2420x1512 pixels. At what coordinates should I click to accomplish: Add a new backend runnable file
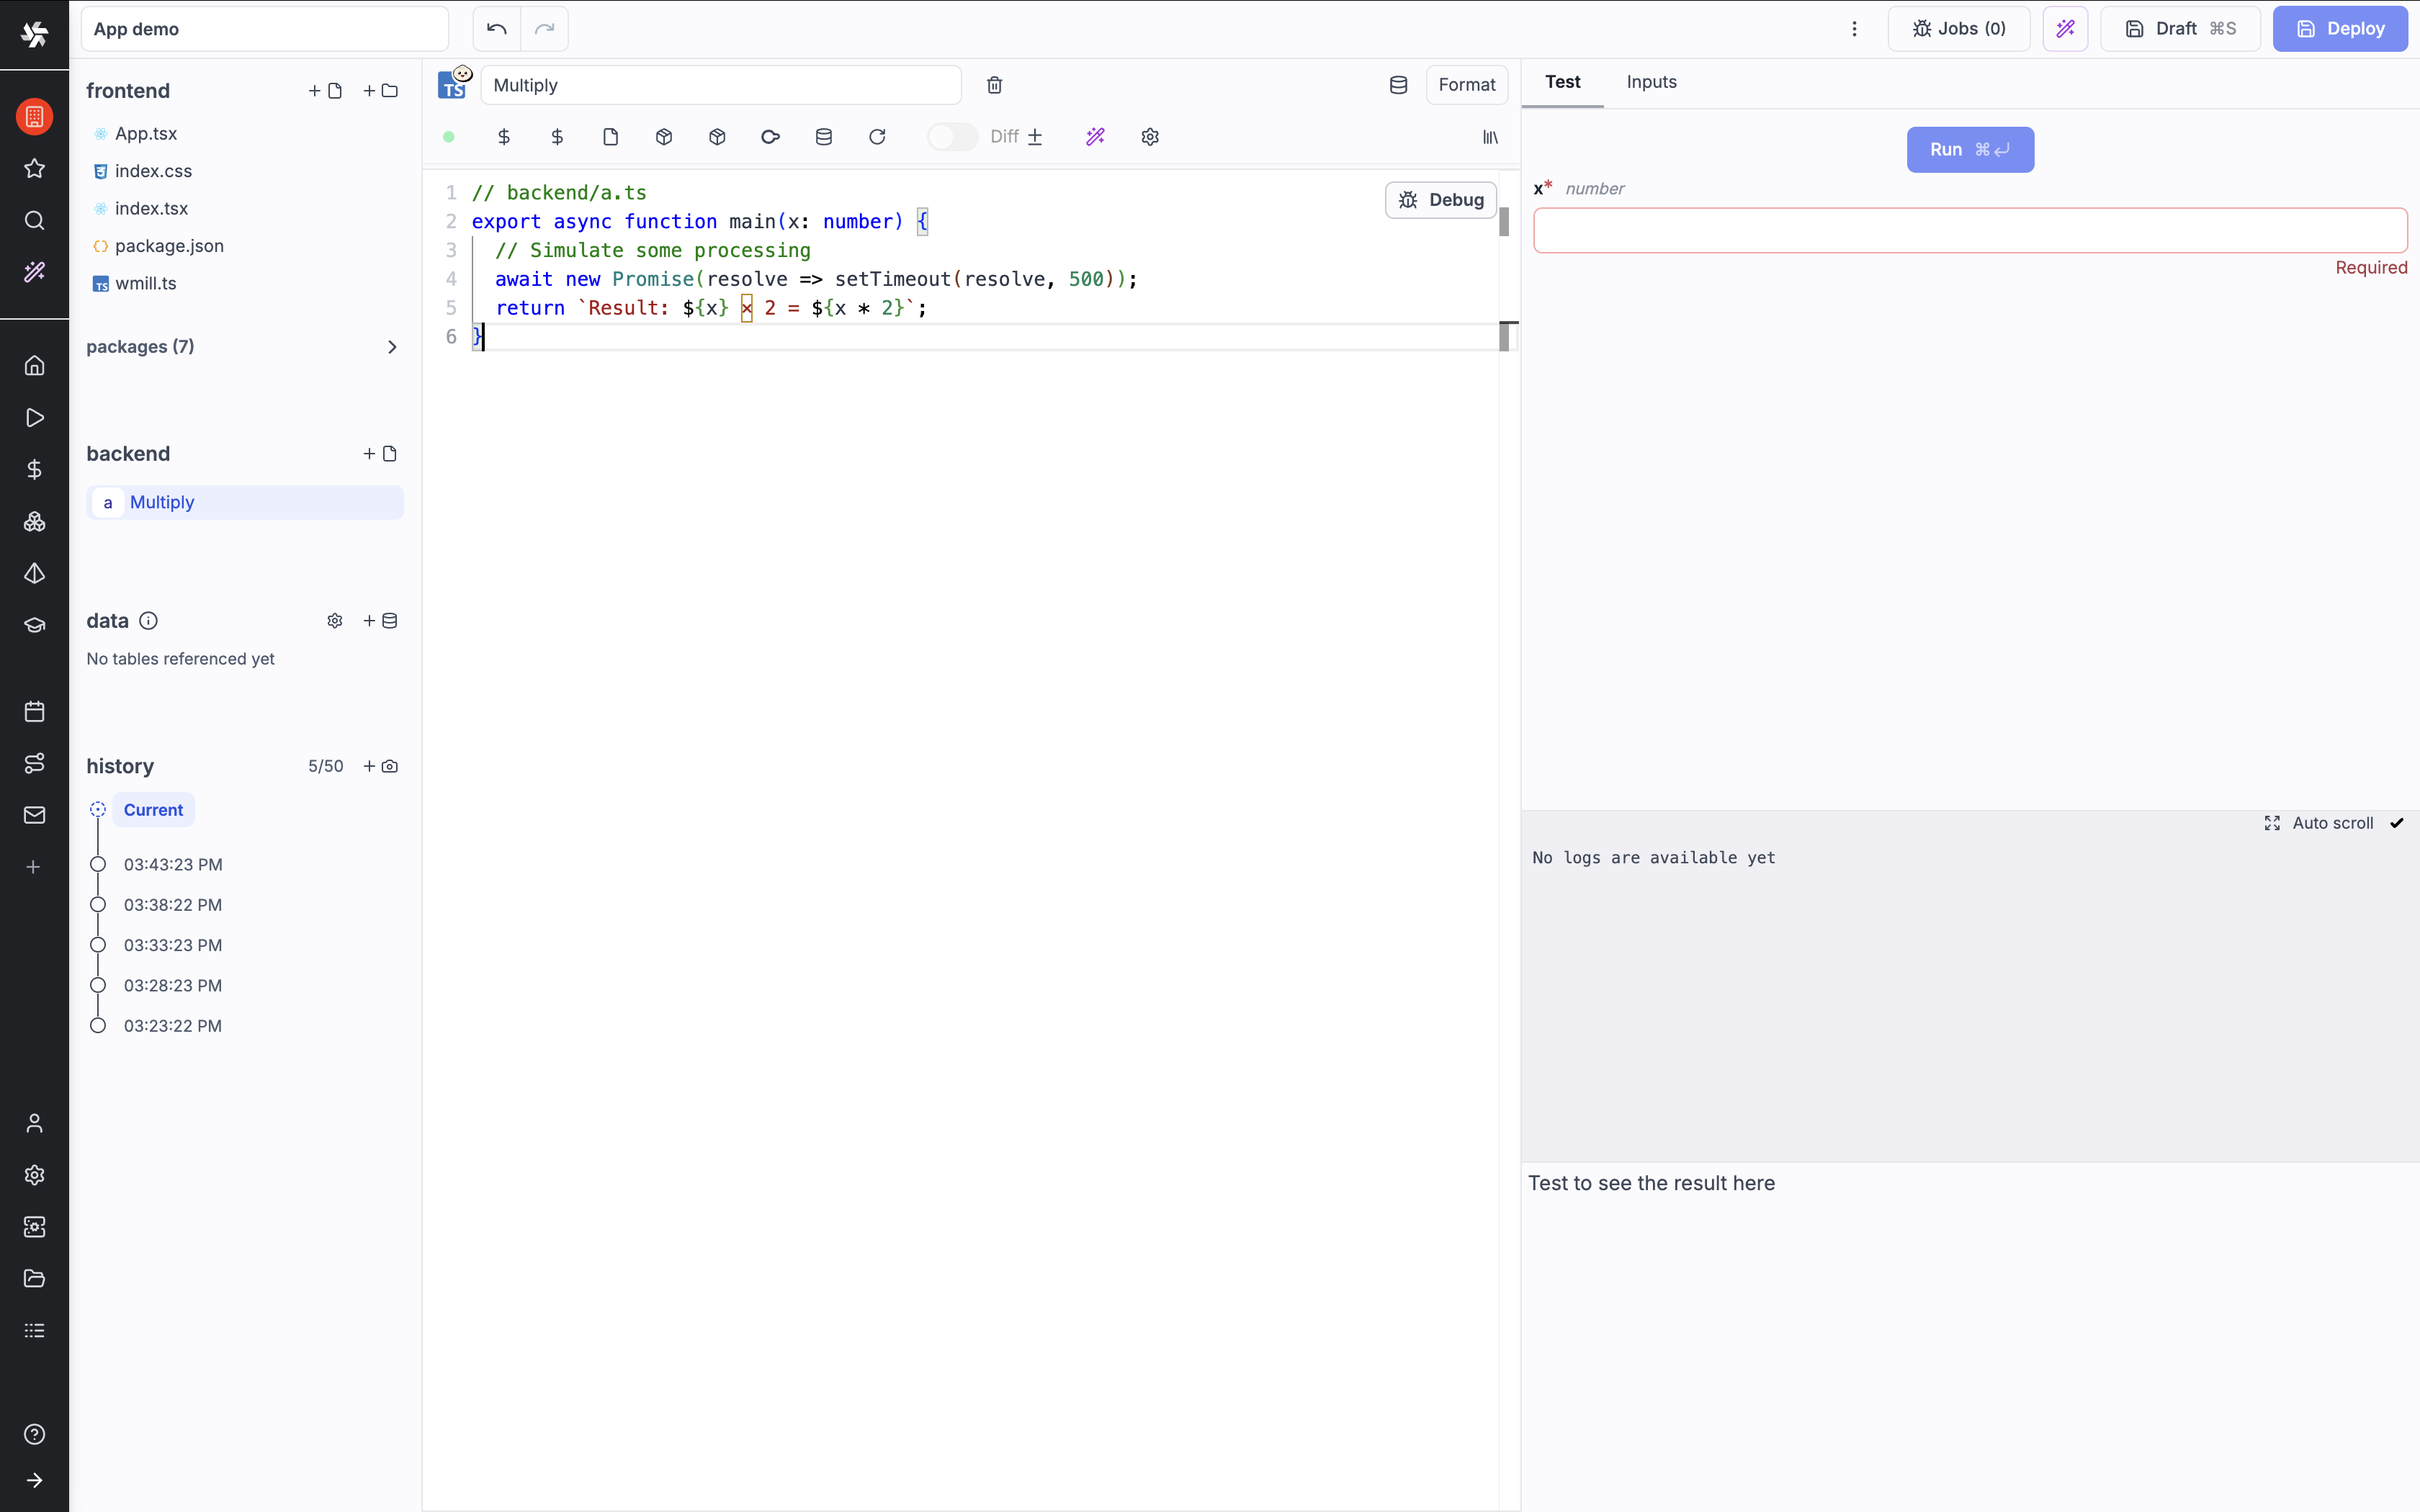380,454
